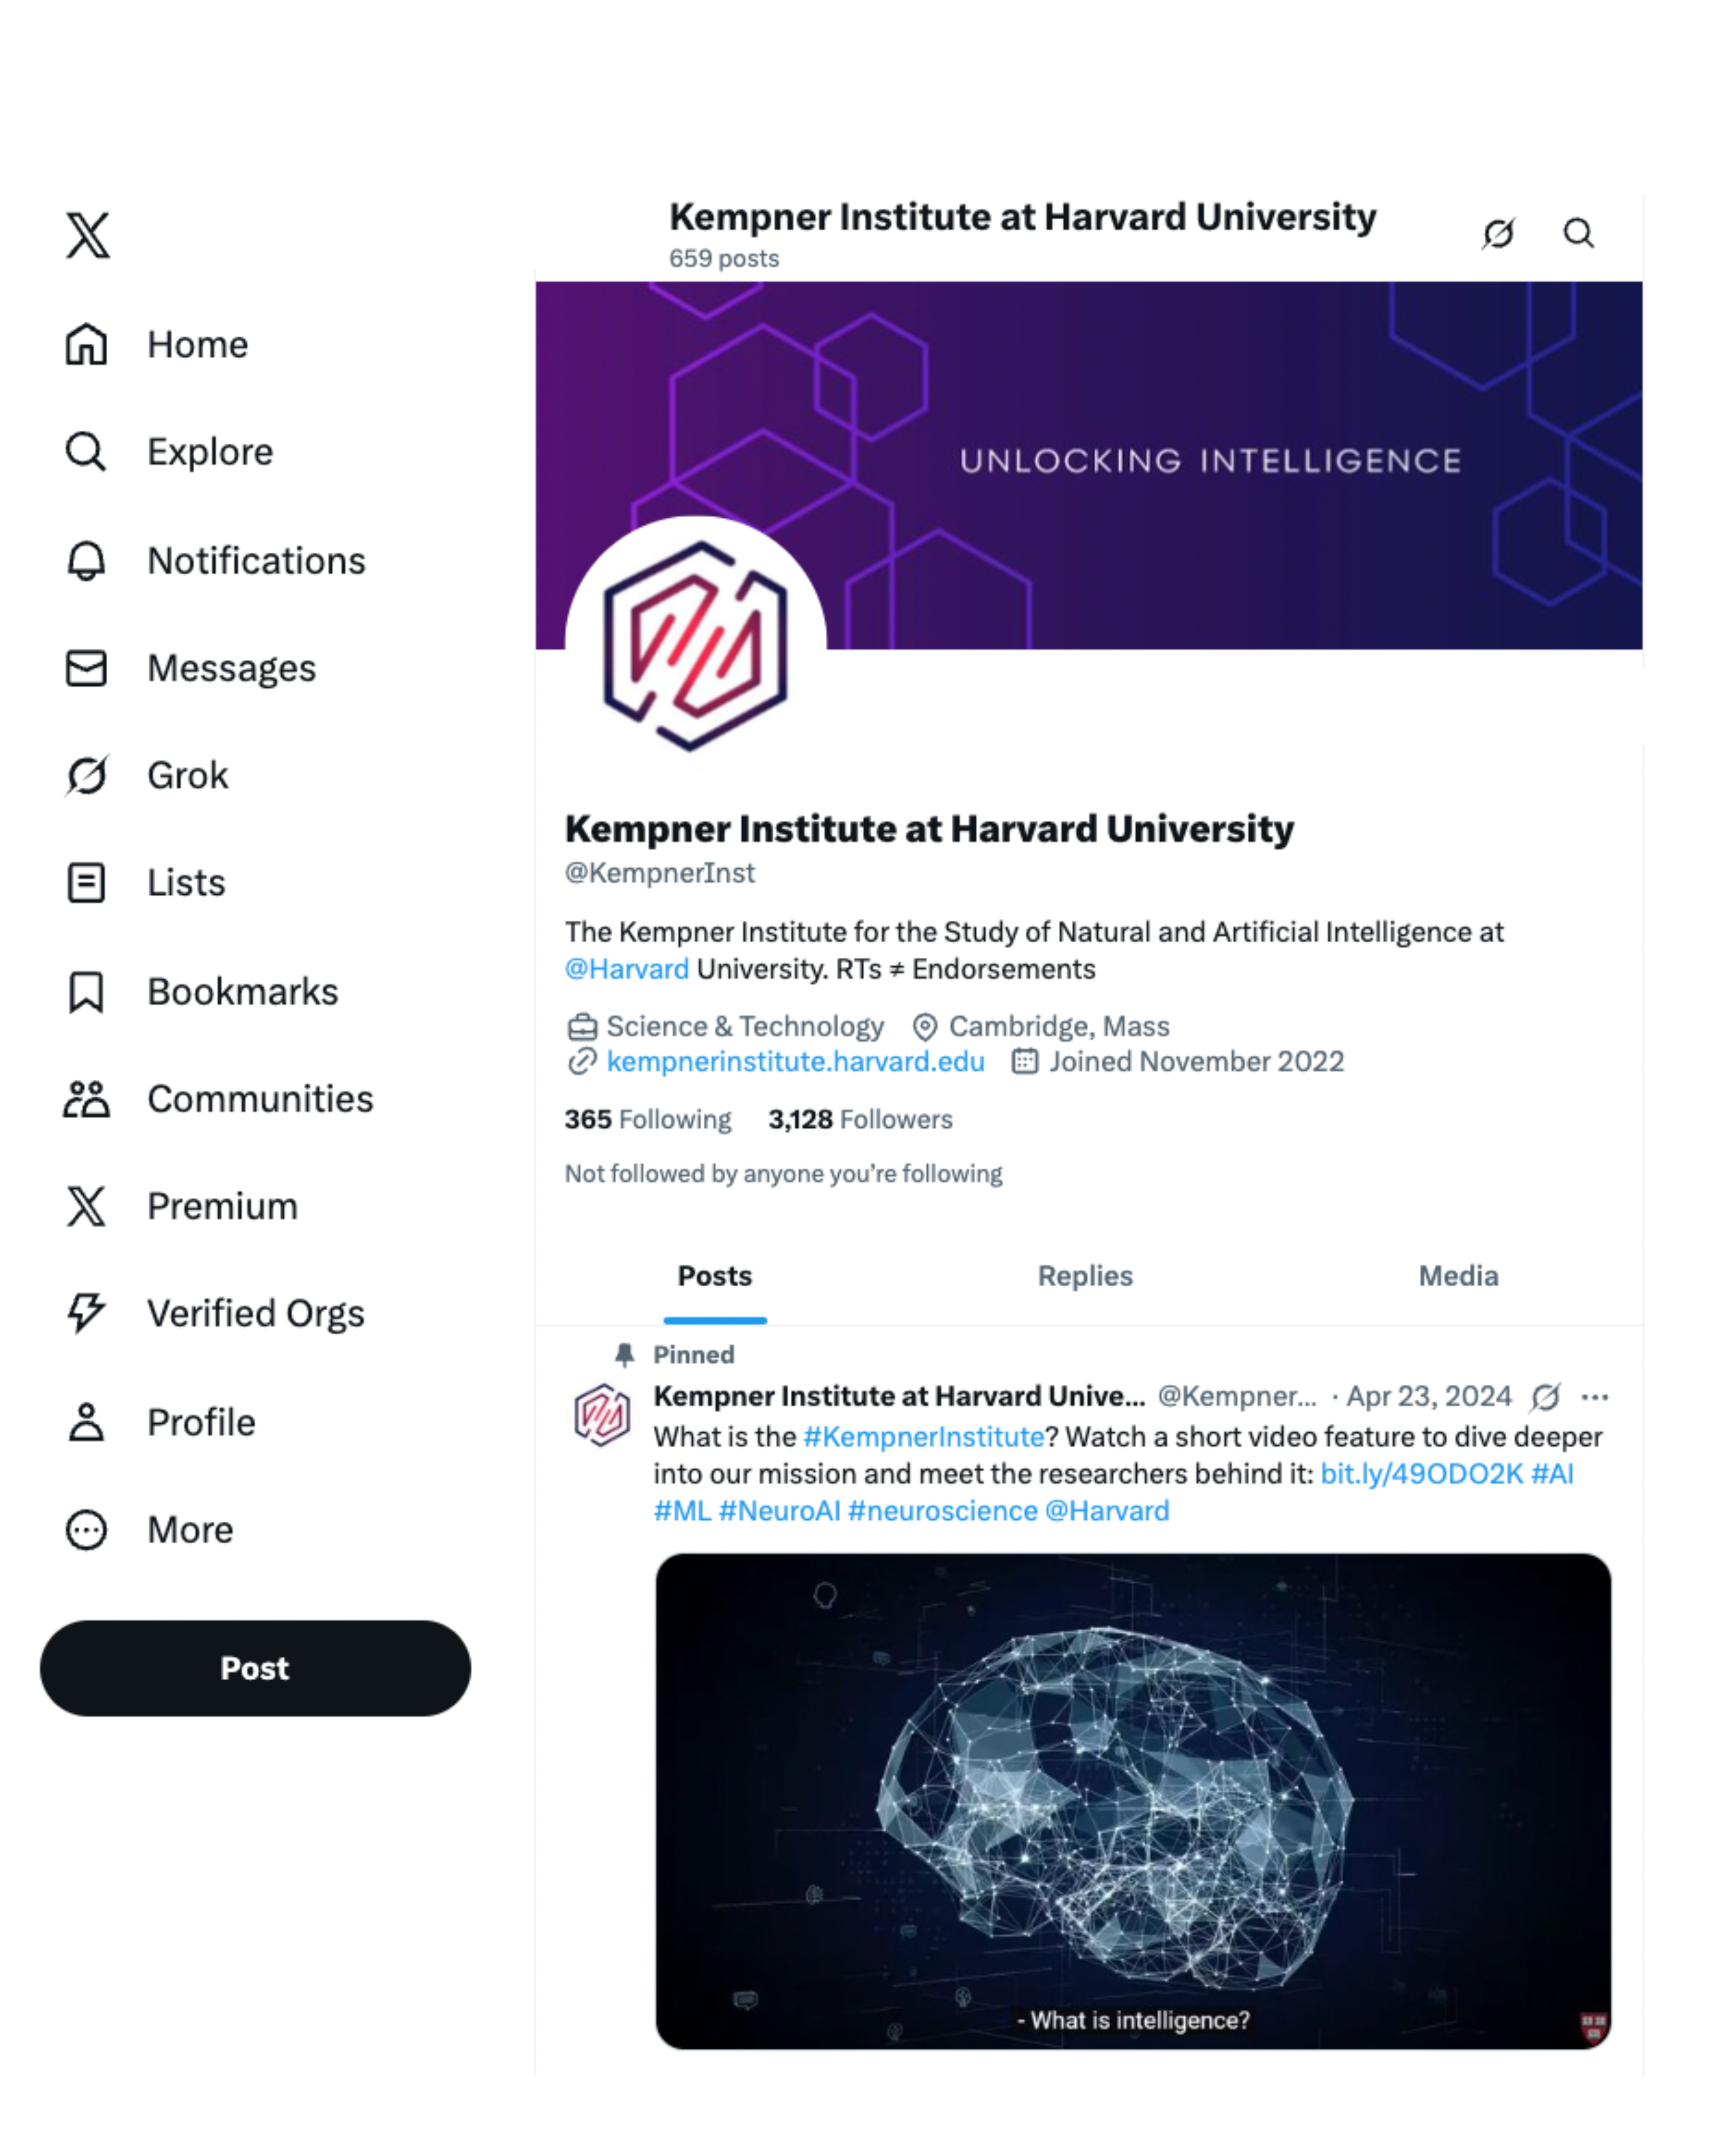Click the #KempnerInstitute hashtag in the pinned post
The image size is (1725, 2156).
(923, 1437)
